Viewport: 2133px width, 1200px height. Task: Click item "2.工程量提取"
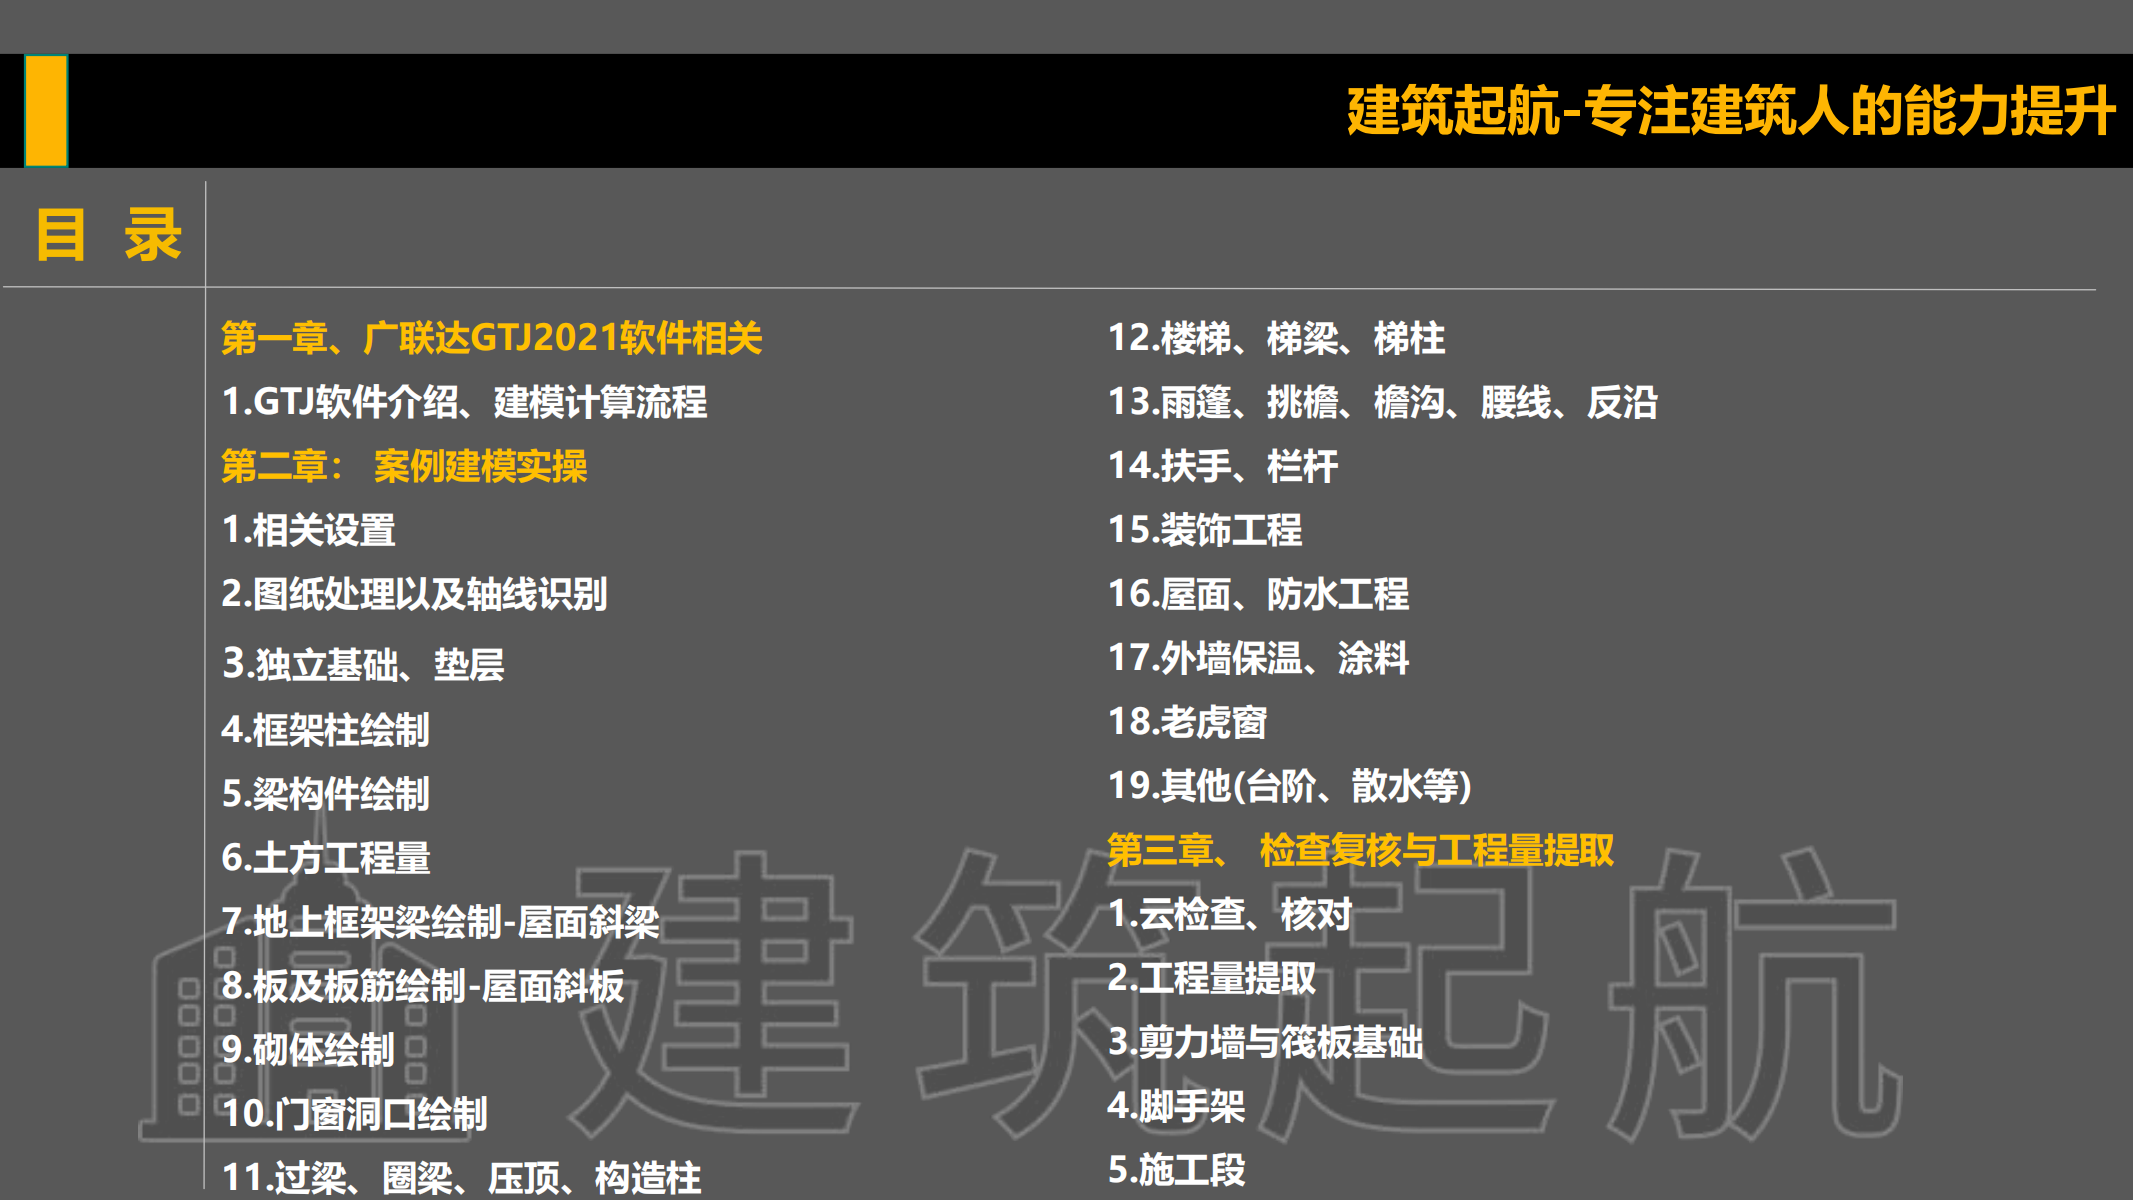click(x=1212, y=978)
